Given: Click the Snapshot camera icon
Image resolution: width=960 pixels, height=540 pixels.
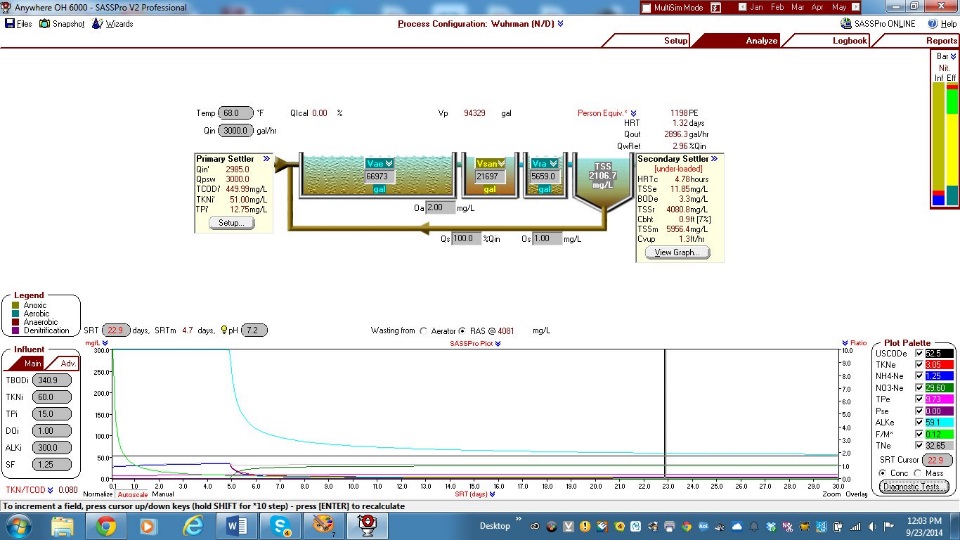Looking at the screenshot, I should pyautogui.click(x=44, y=23).
